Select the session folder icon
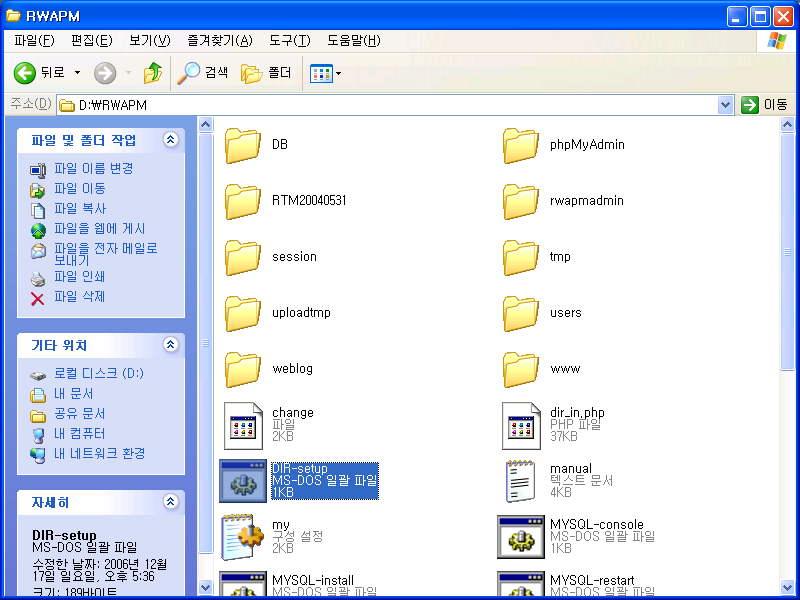800x600 pixels. (243, 258)
